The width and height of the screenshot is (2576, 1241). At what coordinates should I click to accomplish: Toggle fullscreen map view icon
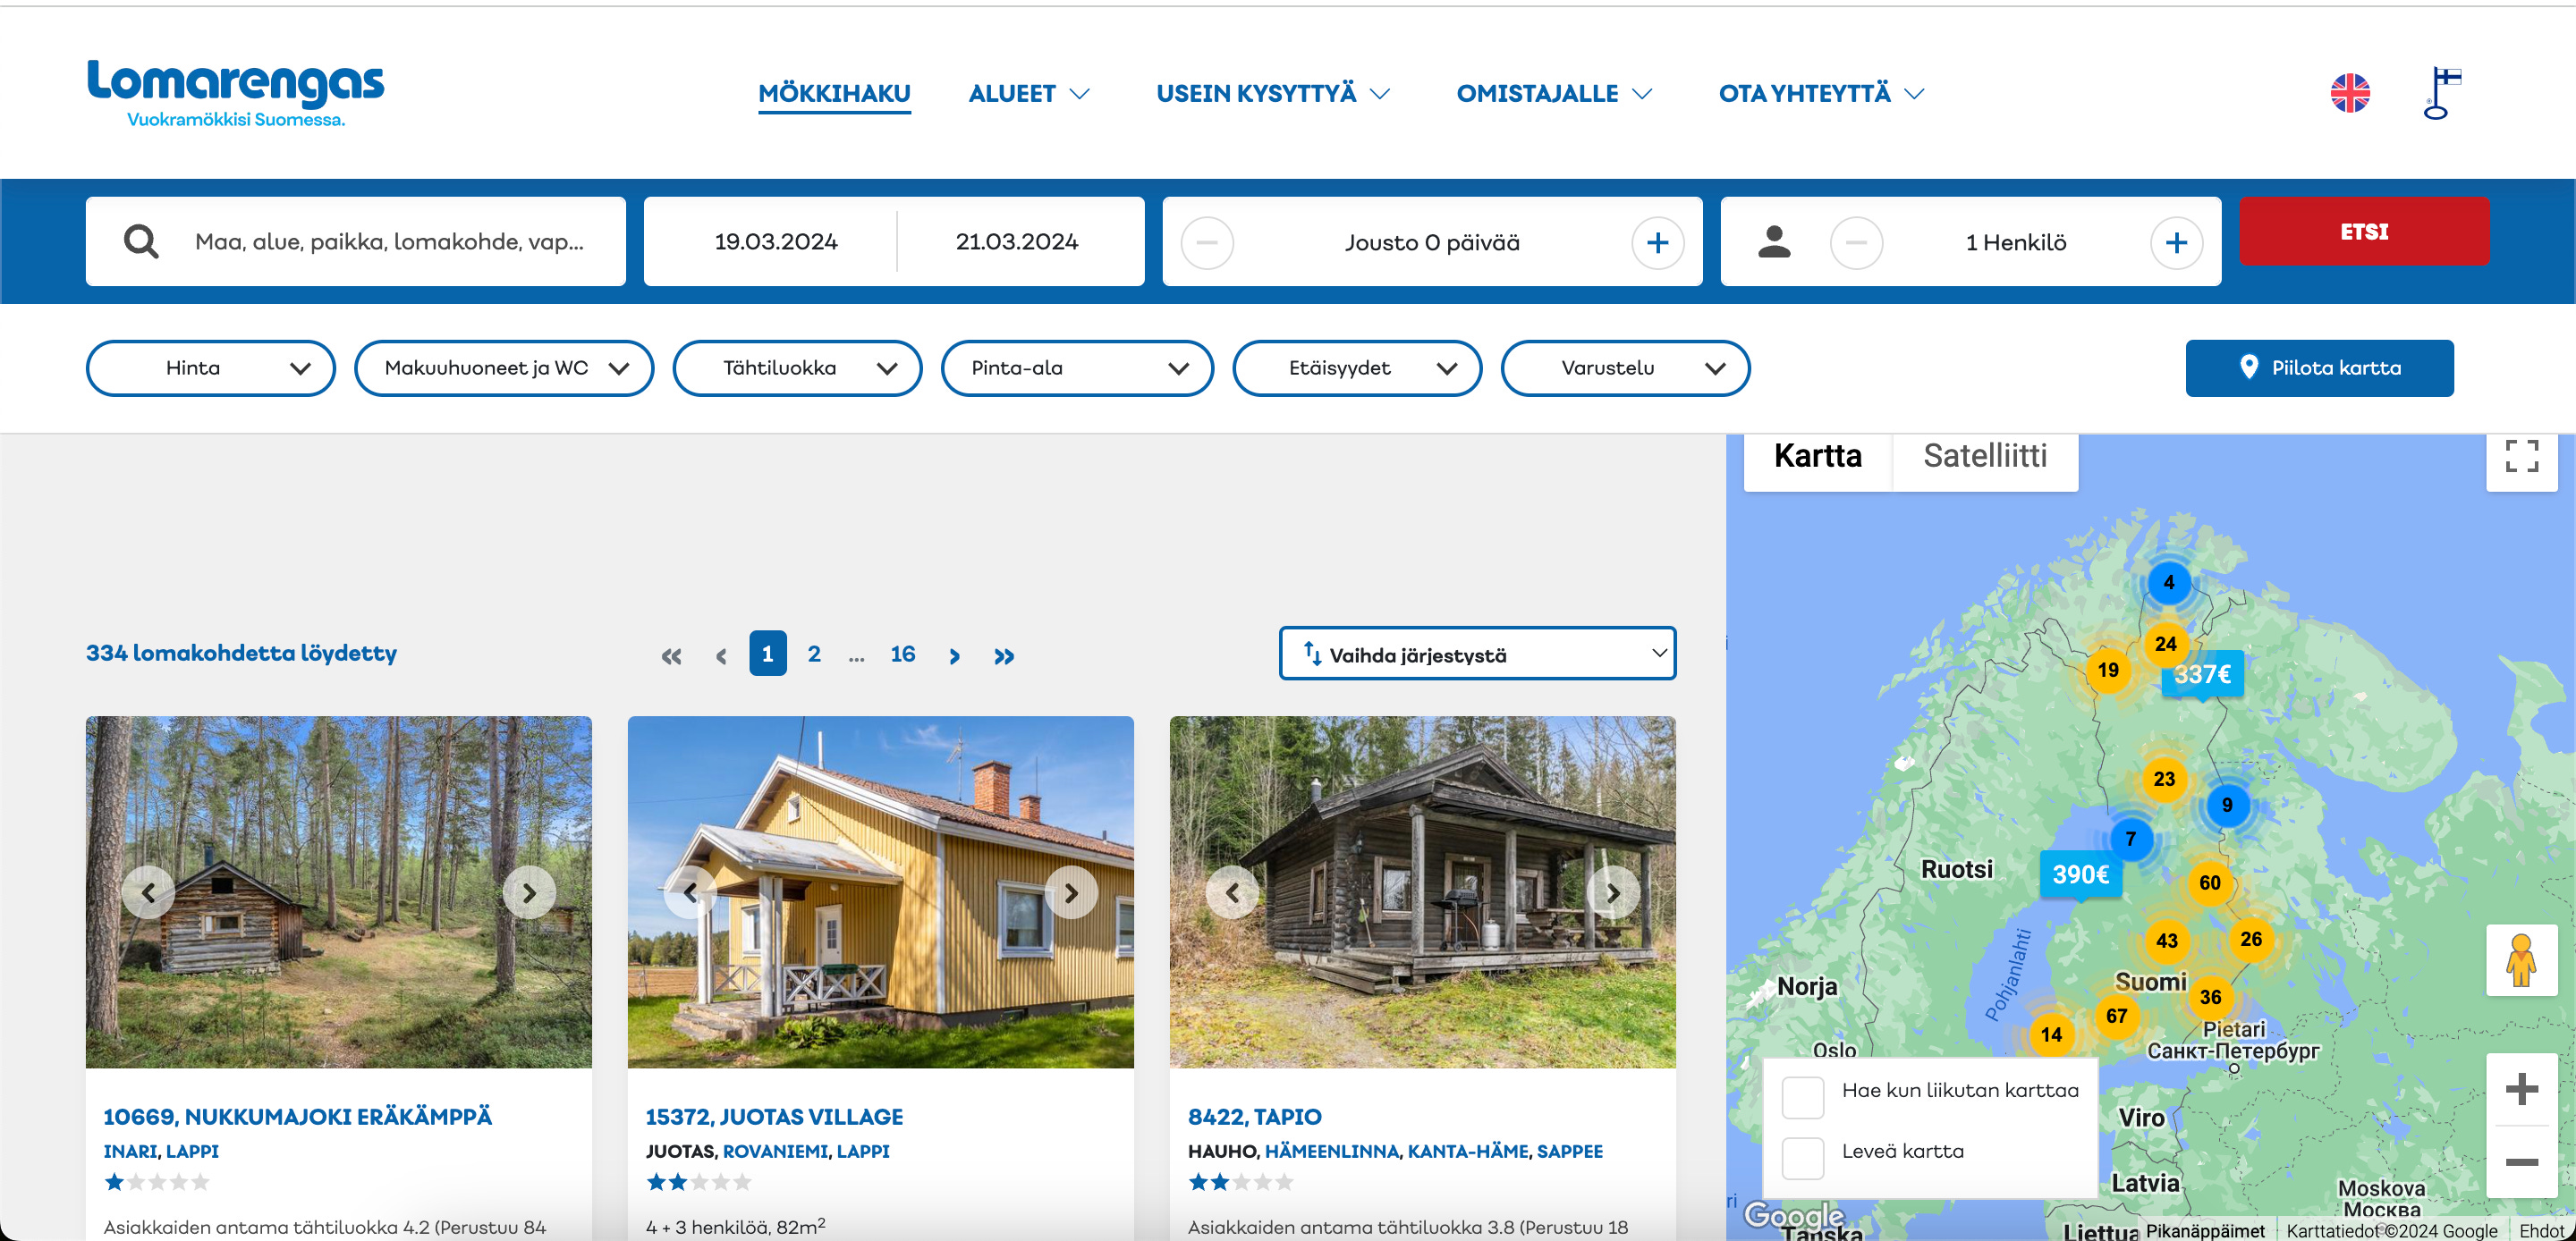coord(2521,456)
